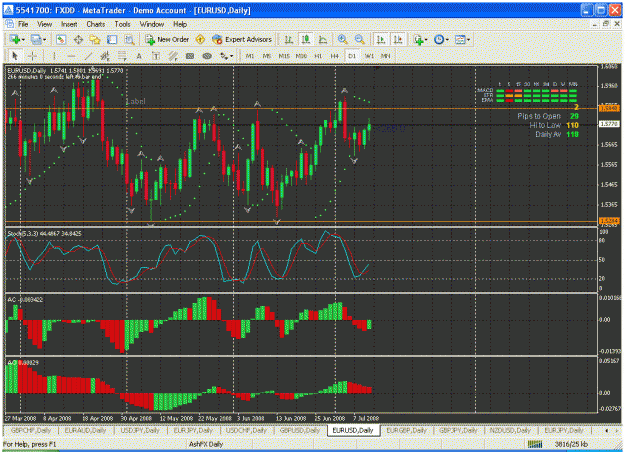Switch chart to candlesticks type
The height and width of the screenshot is (452, 625).
306,39
